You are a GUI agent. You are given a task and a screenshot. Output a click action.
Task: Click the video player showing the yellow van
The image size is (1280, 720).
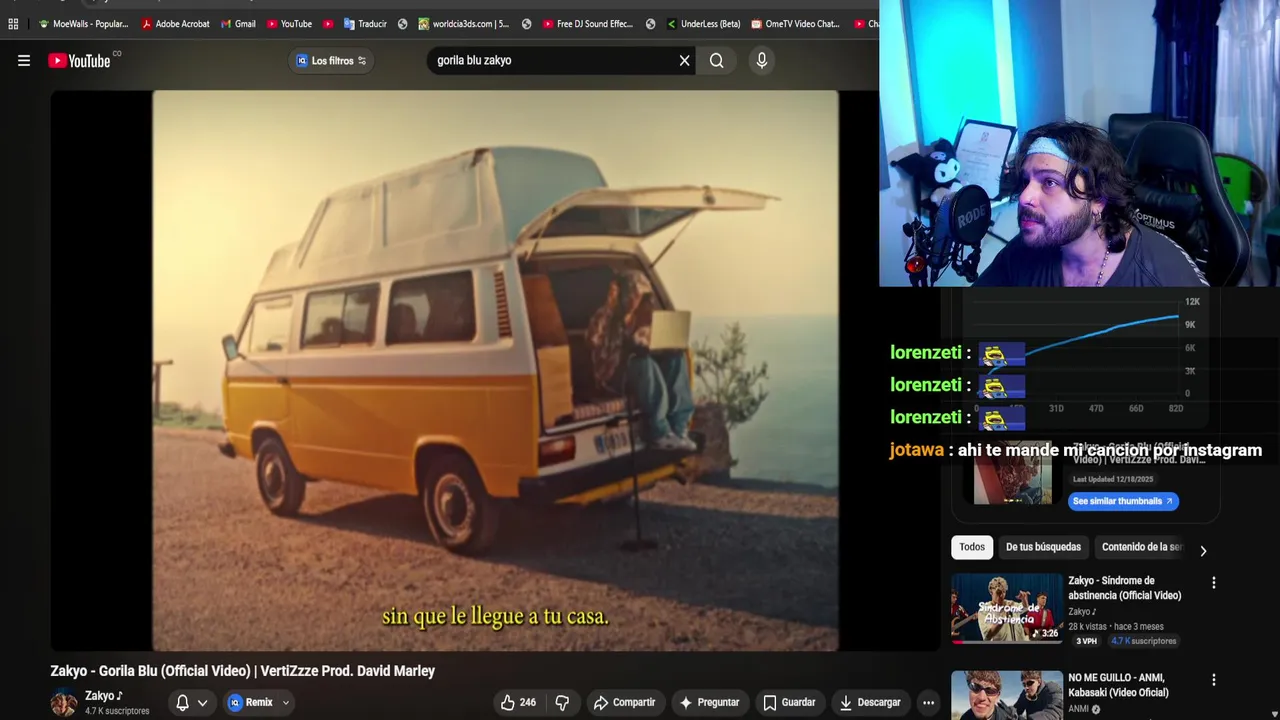coord(495,370)
